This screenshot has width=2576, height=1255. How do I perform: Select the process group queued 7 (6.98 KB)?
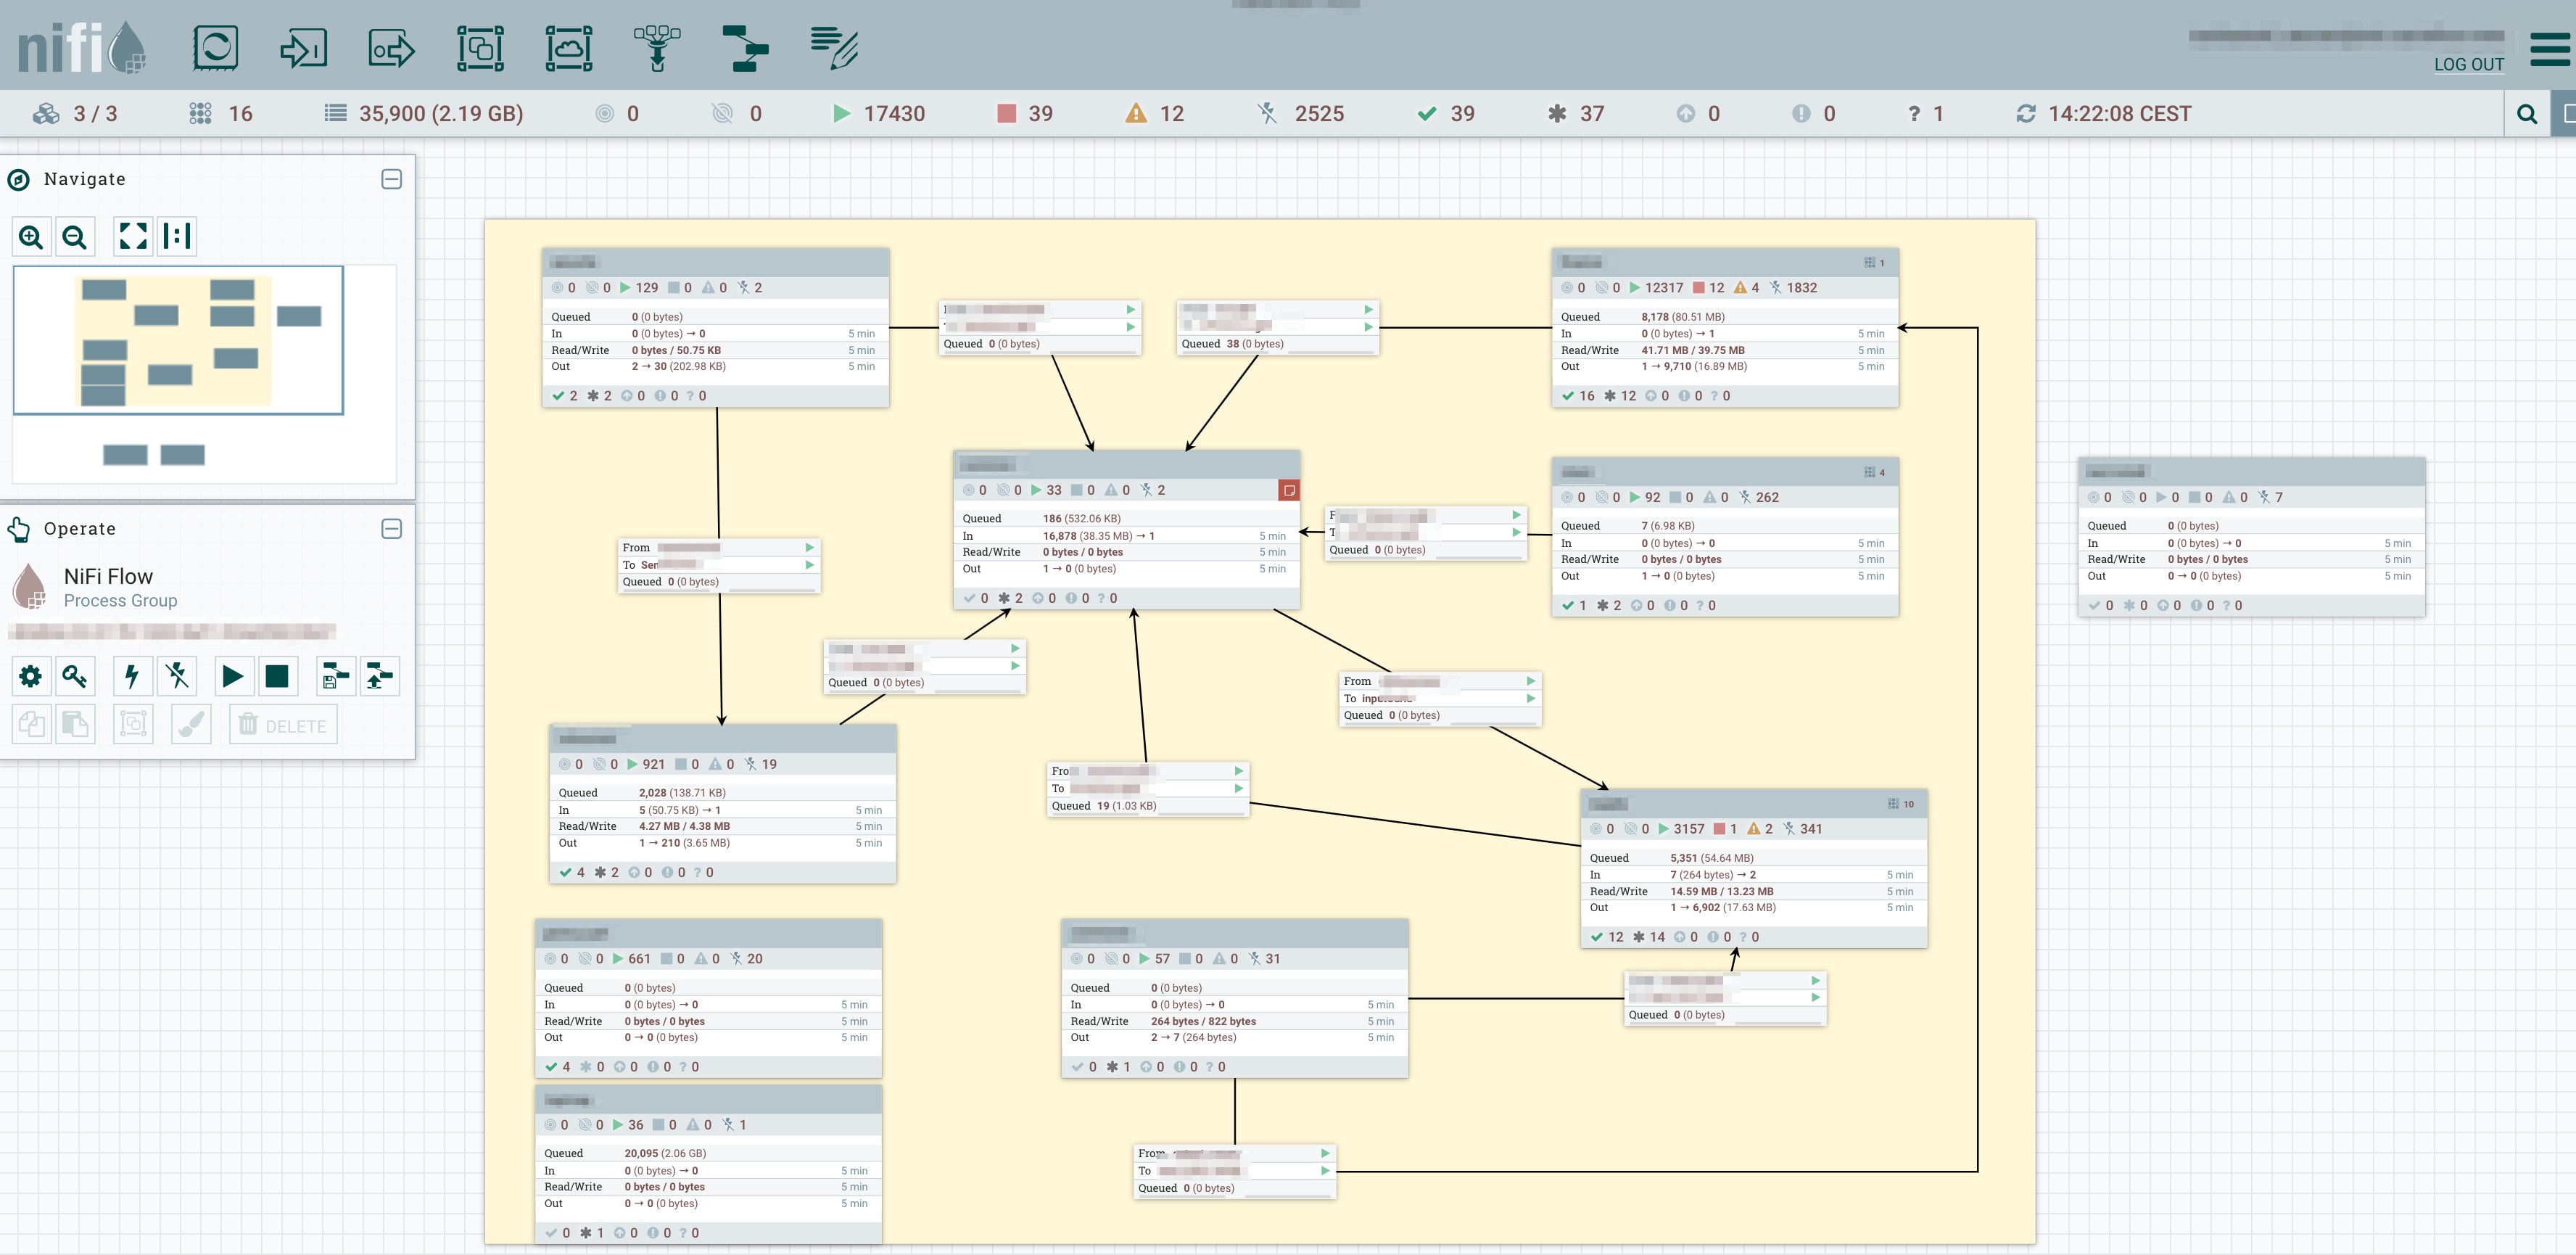1725,538
